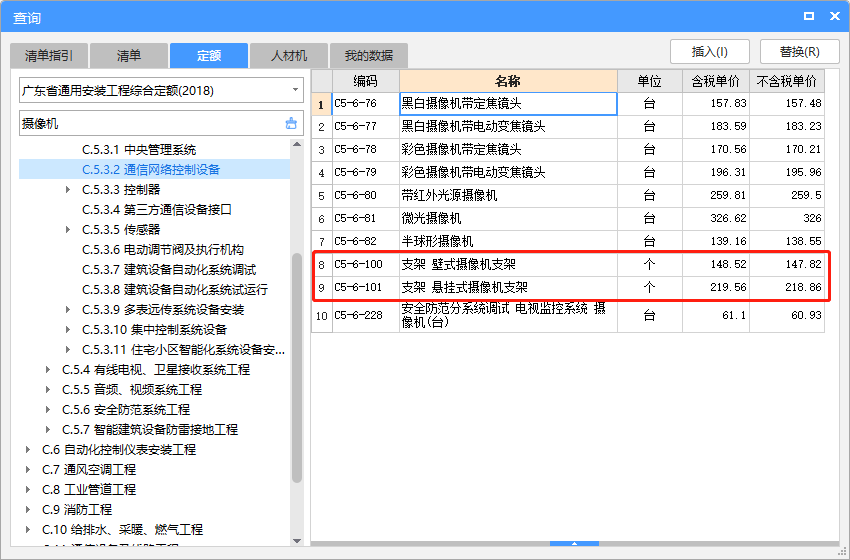850x560 pixels.
Task: Click the 218.86 tax-excluded price cell
Action: [787, 287]
